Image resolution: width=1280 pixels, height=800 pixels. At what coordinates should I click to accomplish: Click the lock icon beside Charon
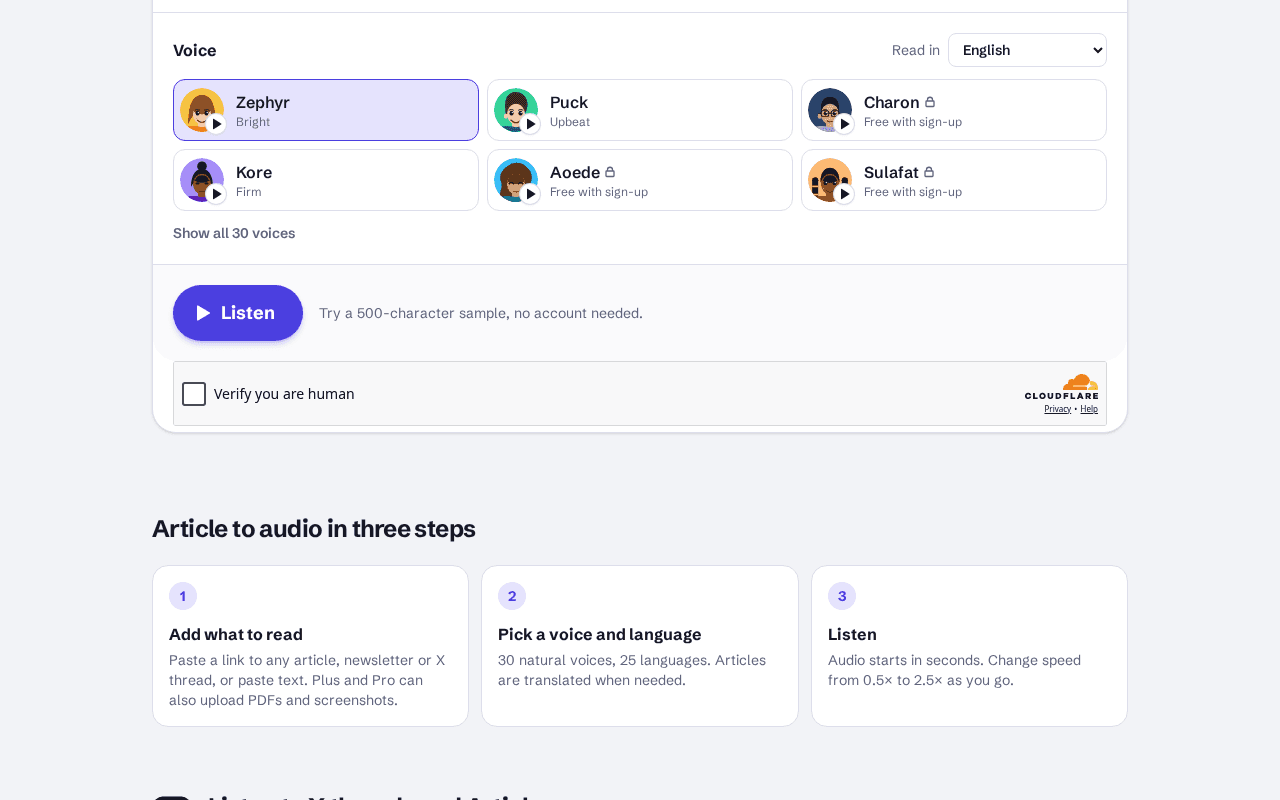pos(930,102)
